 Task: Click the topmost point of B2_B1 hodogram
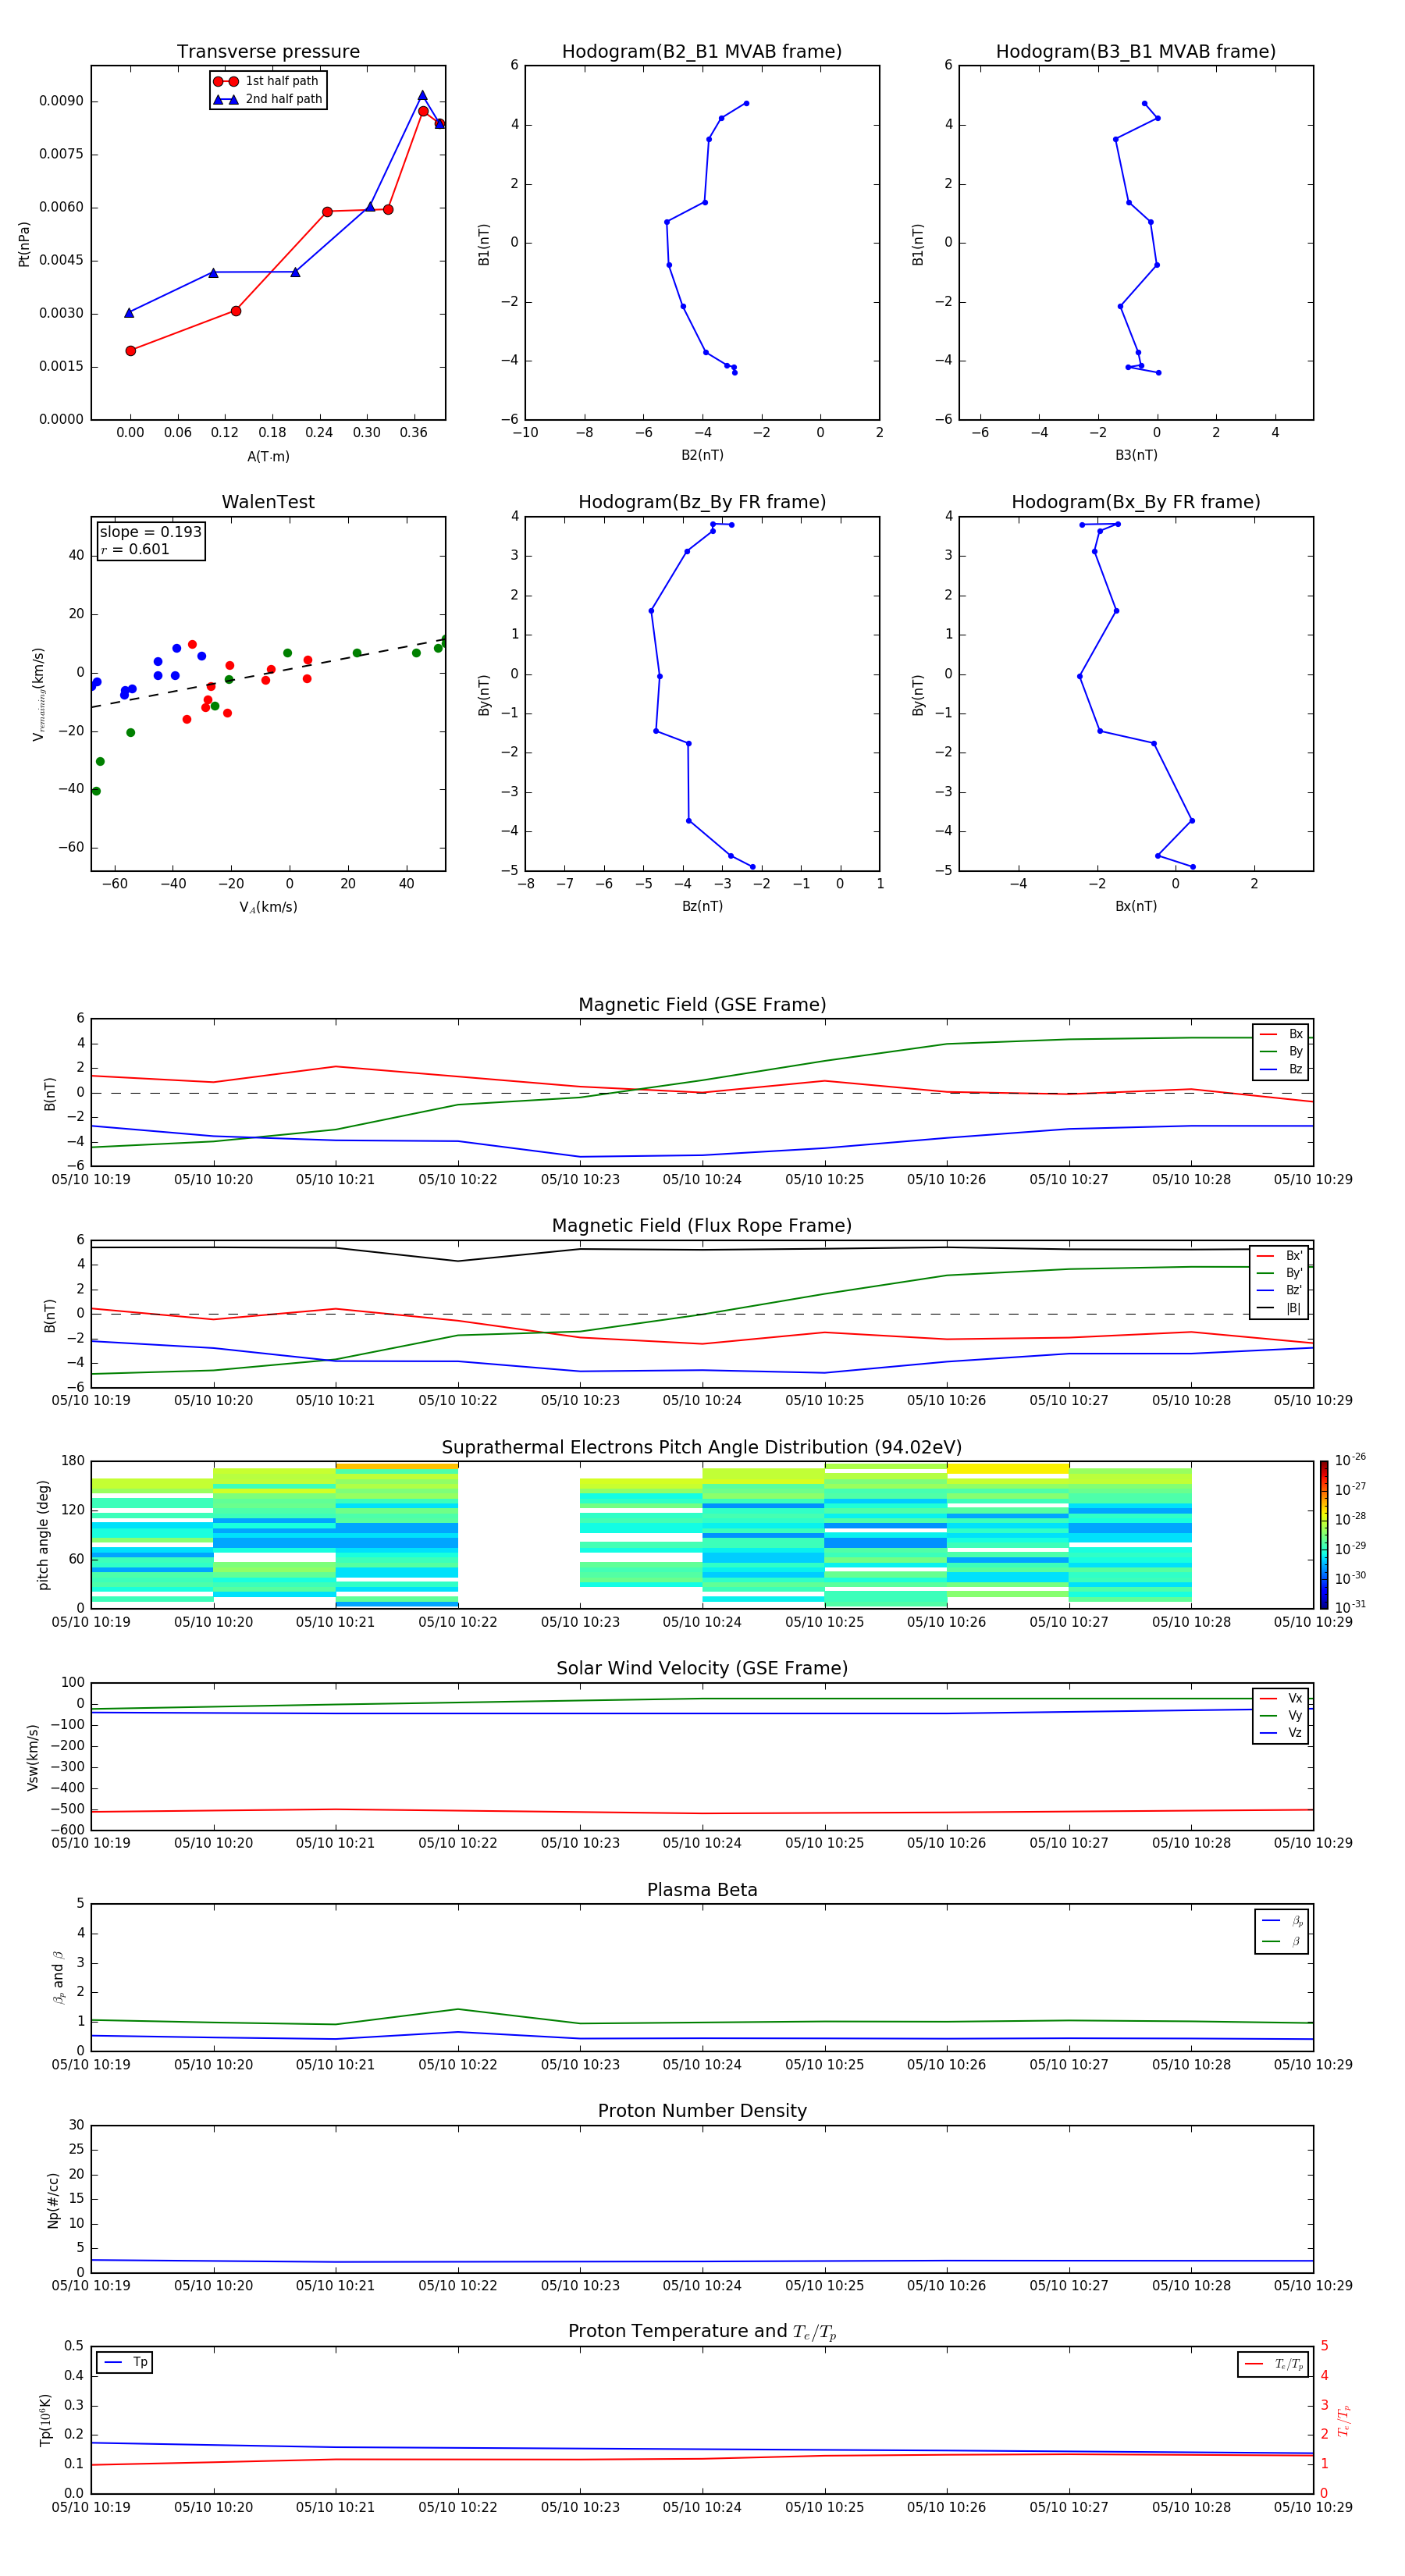(746, 103)
